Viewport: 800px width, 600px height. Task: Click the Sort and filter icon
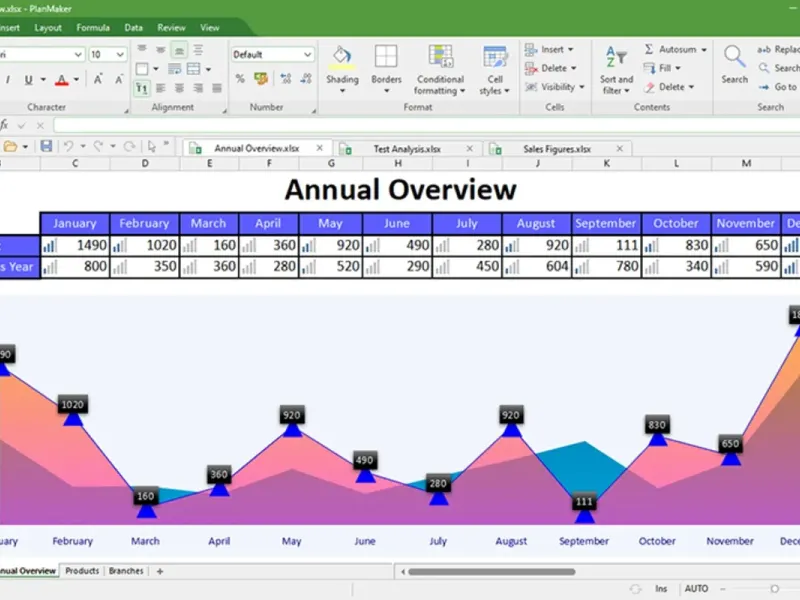click(x=616, y=57)
